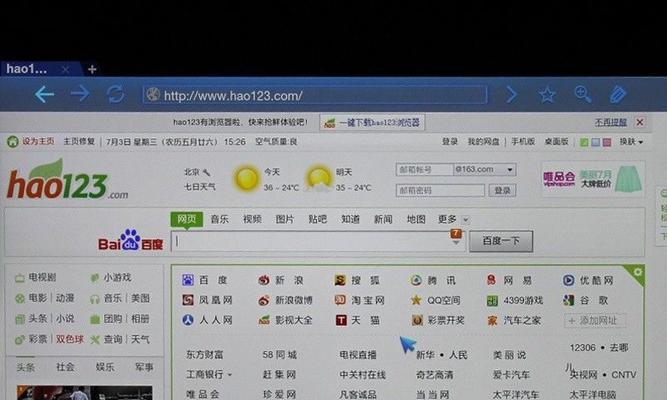Open a new tab with the plus button
Image resolution: width=667 pixels, height=400 pixels.
pos(92,69)
